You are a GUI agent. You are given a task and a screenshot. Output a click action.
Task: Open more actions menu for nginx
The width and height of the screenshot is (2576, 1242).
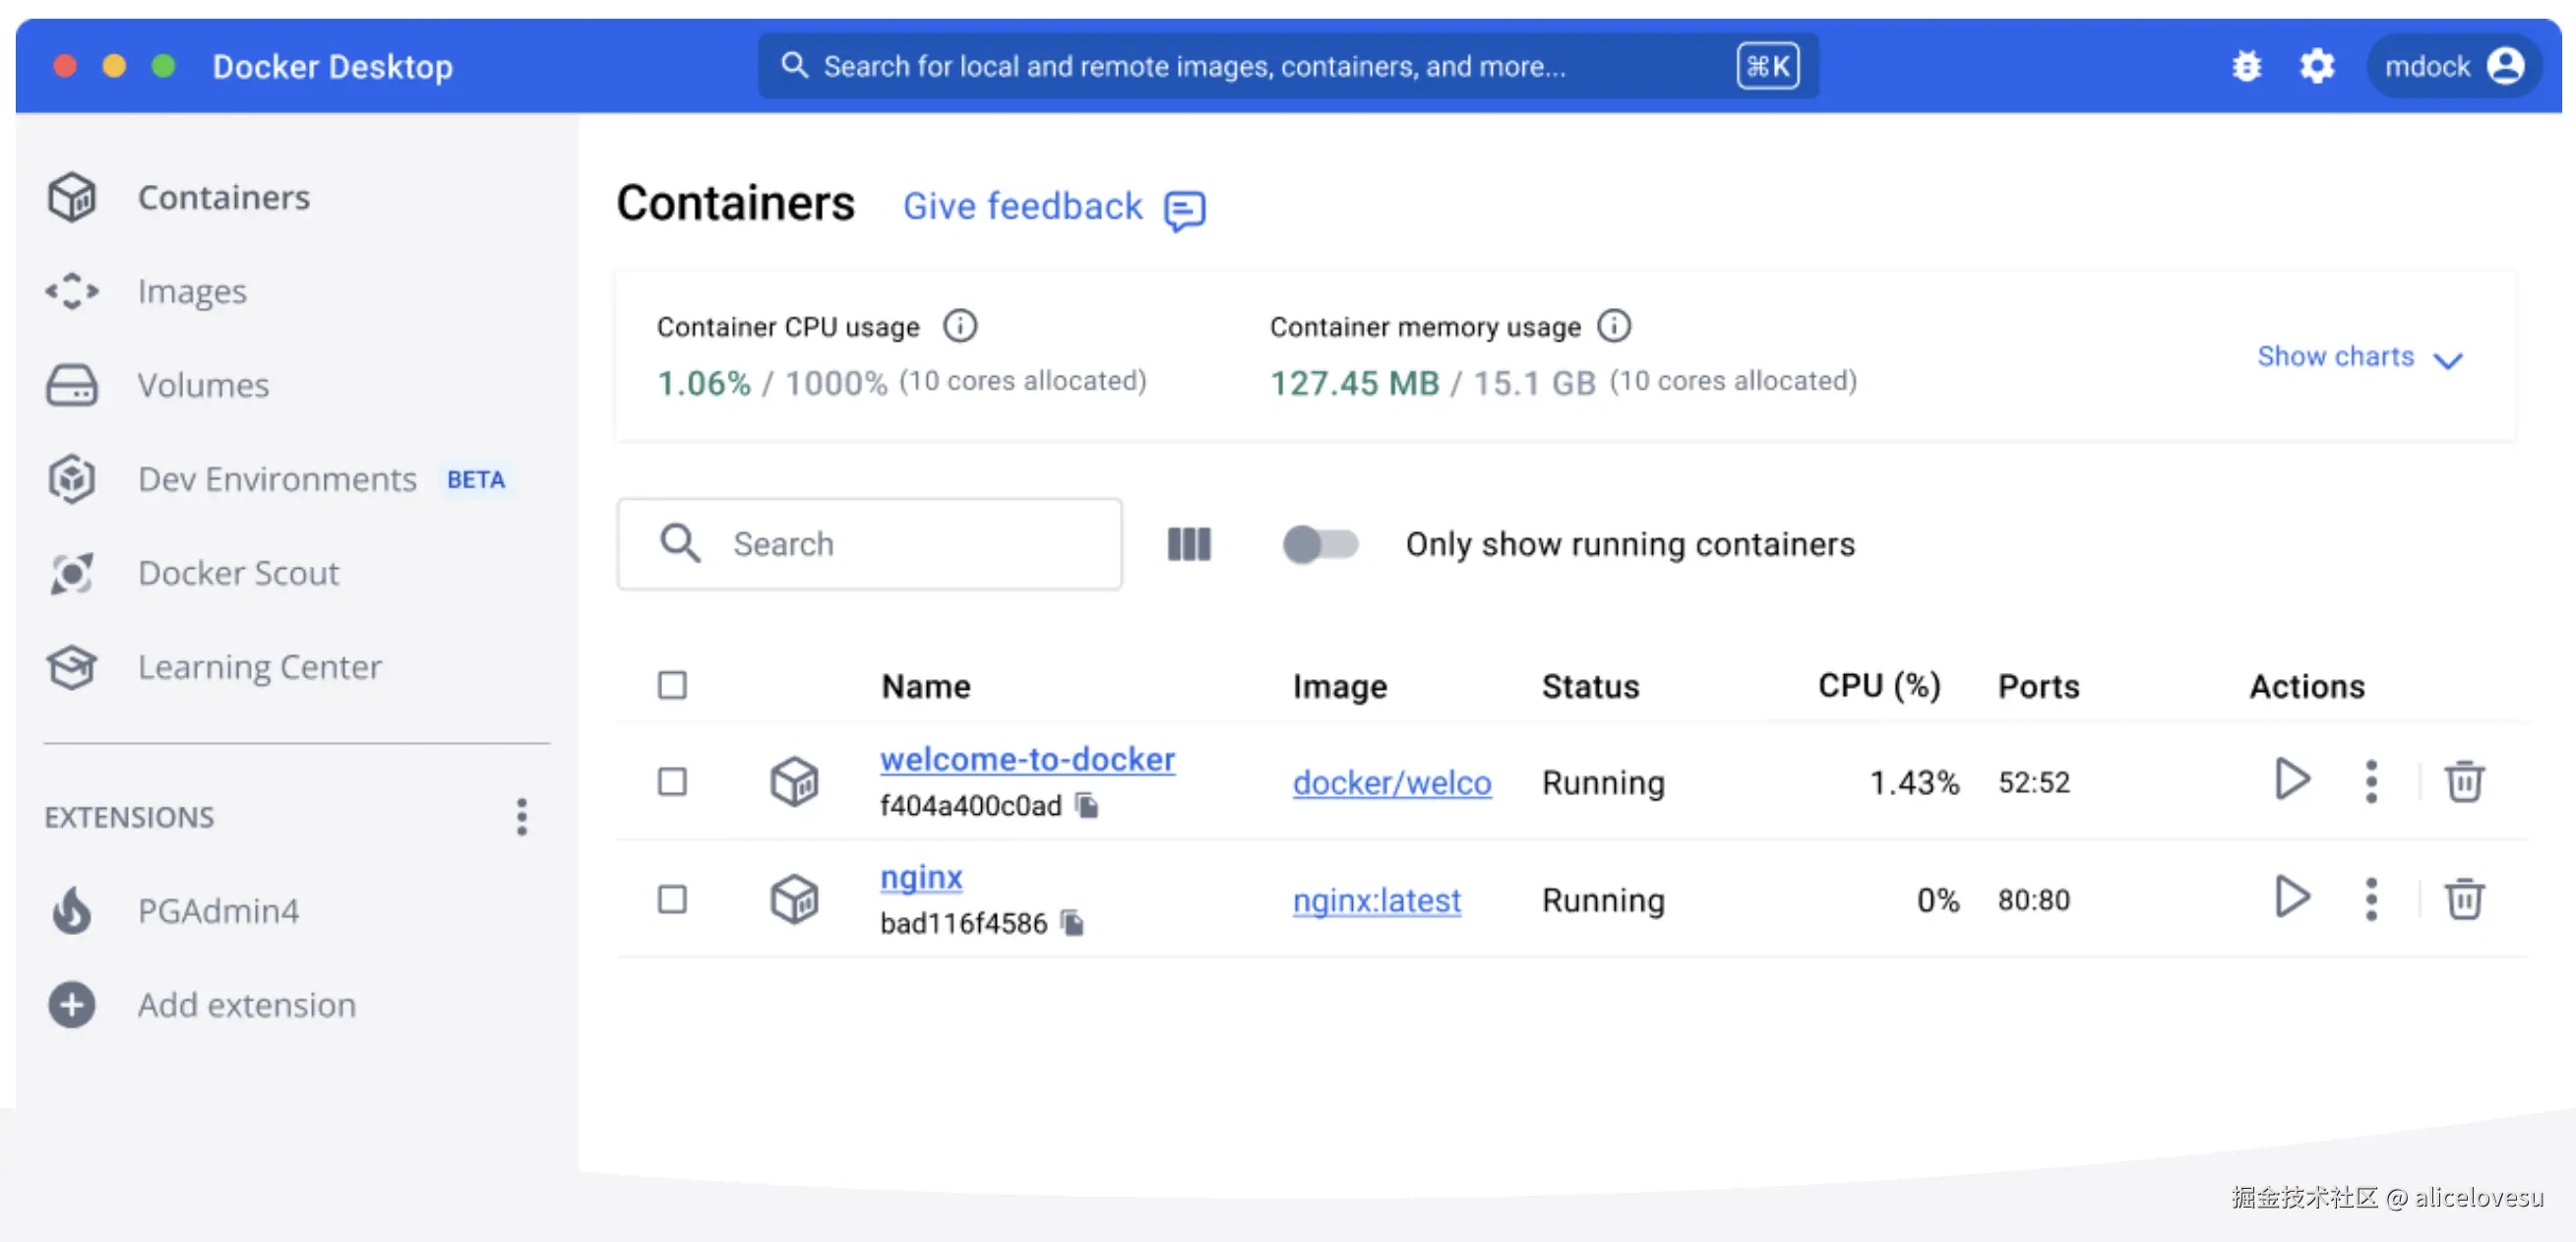click(x=2370, y=899)
